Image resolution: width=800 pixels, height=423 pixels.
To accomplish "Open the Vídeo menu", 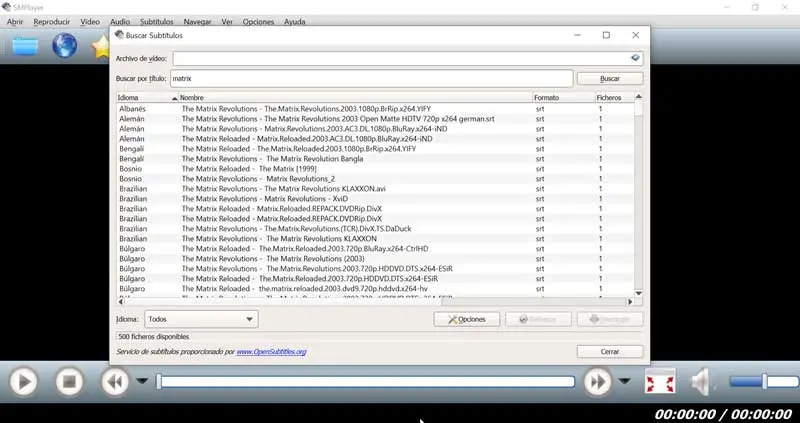I will pos(90,22).
